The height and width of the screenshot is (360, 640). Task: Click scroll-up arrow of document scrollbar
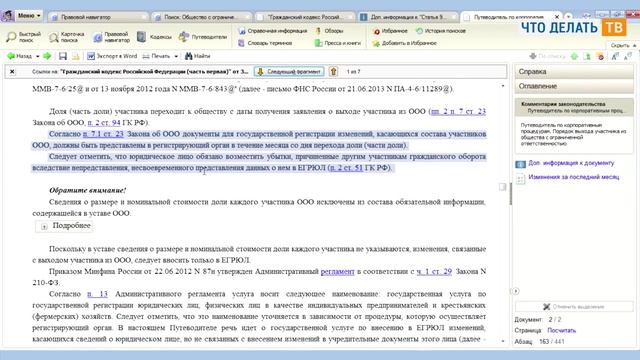[x=503, y=86]
